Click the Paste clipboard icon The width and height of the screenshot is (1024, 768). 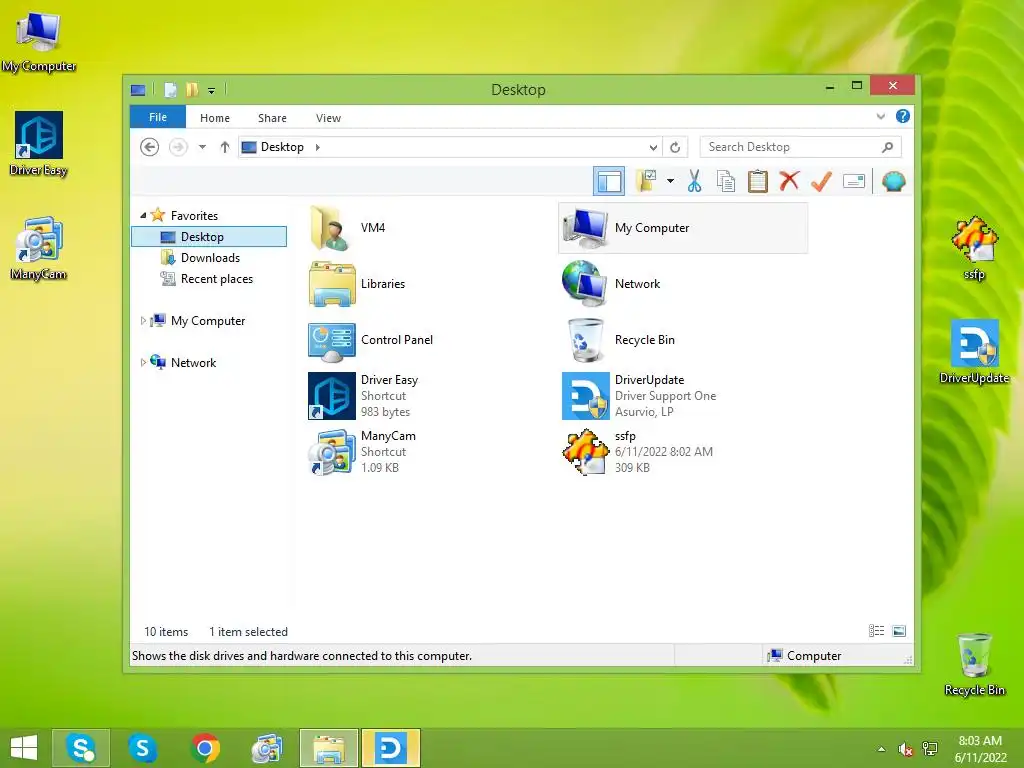758,181
